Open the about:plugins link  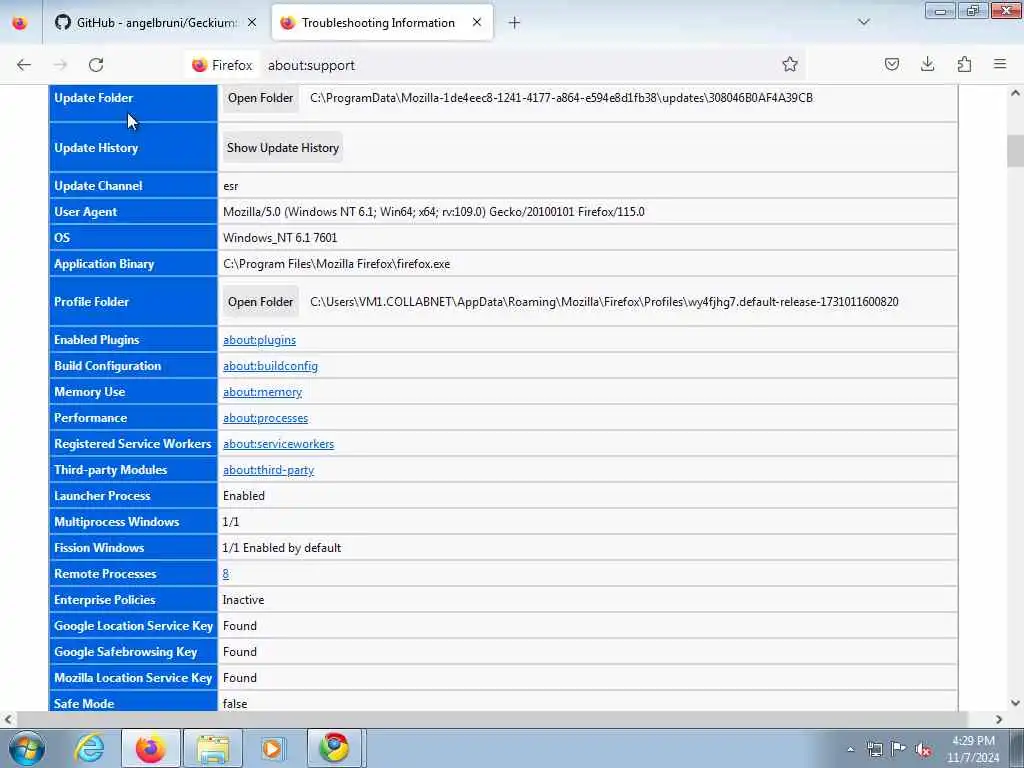click(x=259, y=340)
